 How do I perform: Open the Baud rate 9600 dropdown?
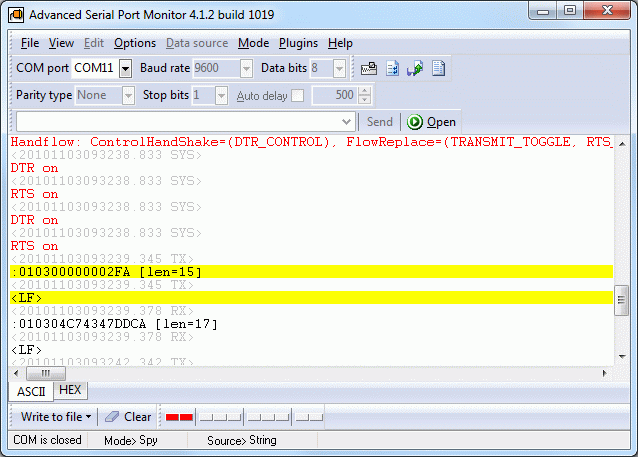coord(246,68)
